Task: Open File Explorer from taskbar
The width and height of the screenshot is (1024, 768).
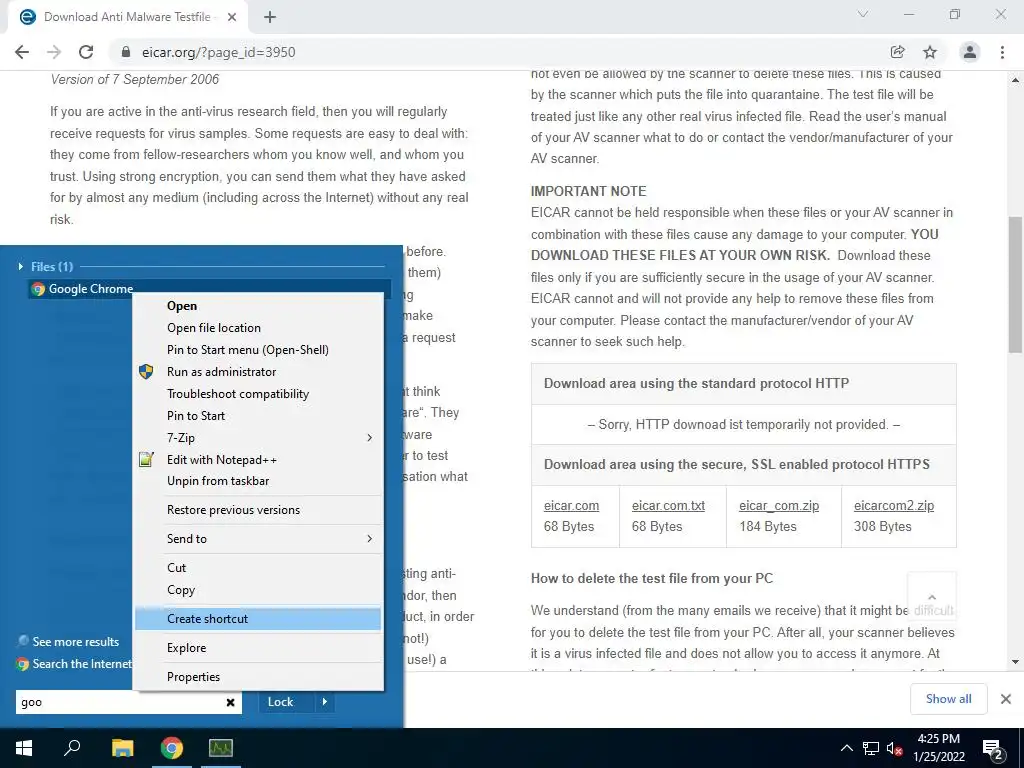Action: point(122,748)
